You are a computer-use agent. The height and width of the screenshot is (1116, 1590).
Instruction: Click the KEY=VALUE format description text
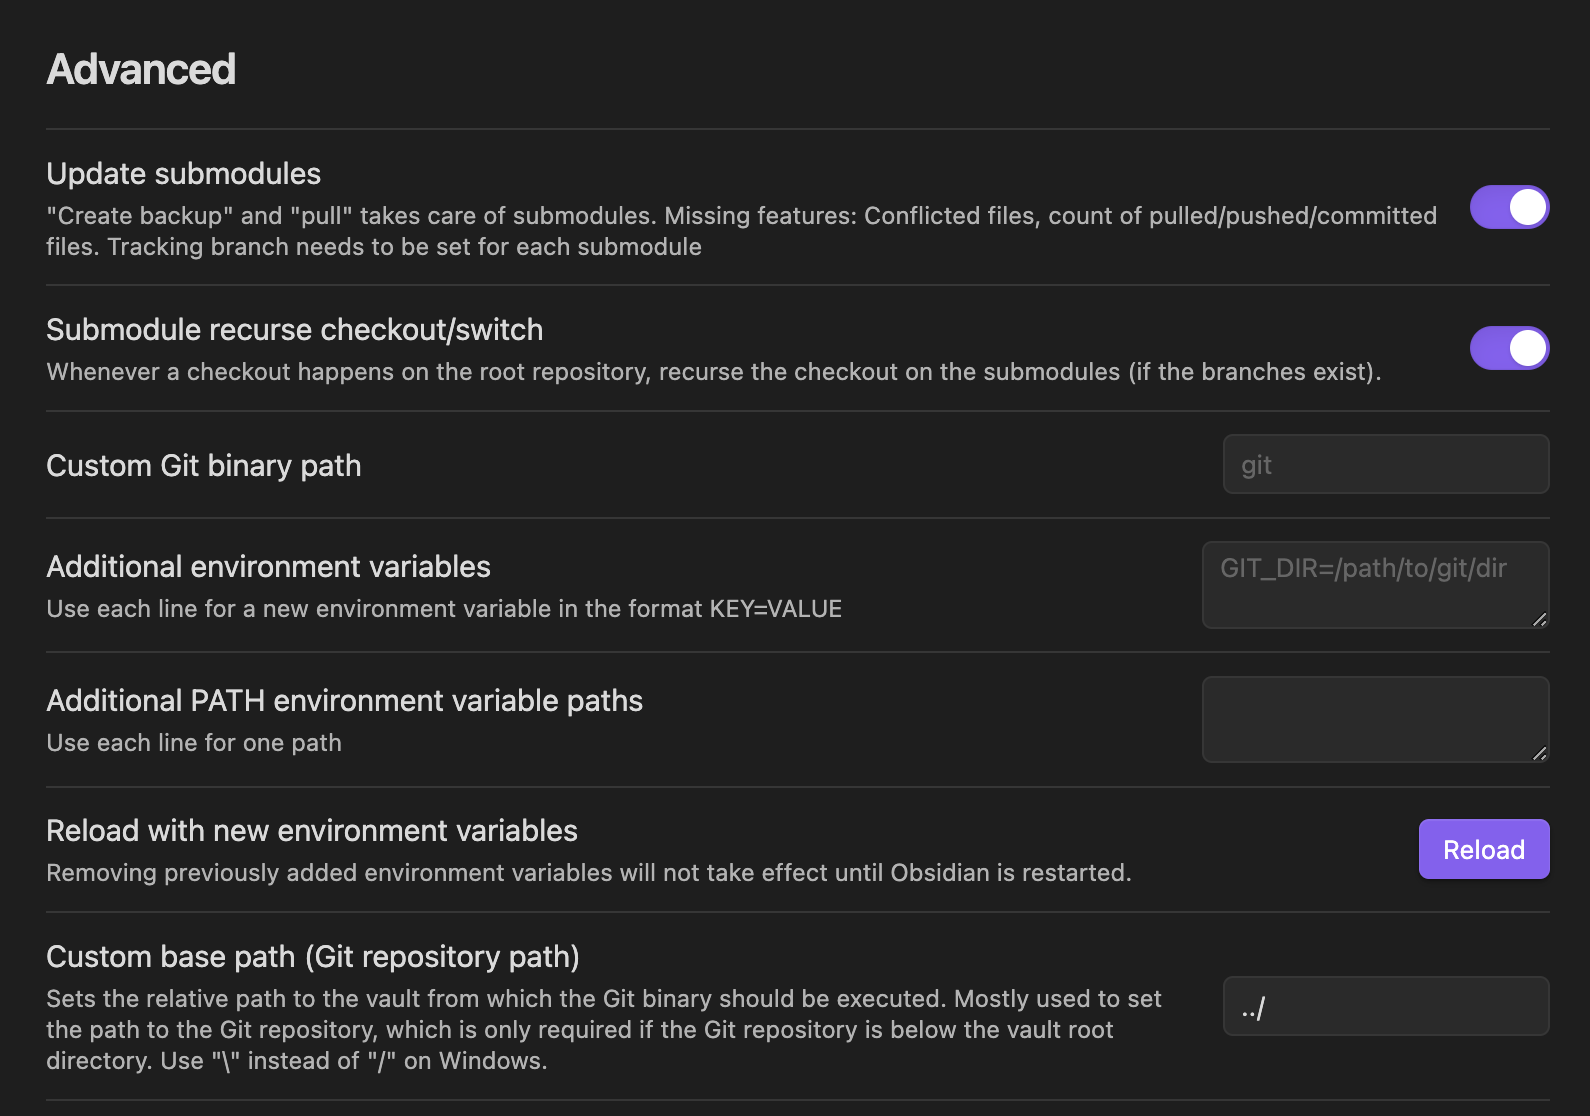[443, 609]
